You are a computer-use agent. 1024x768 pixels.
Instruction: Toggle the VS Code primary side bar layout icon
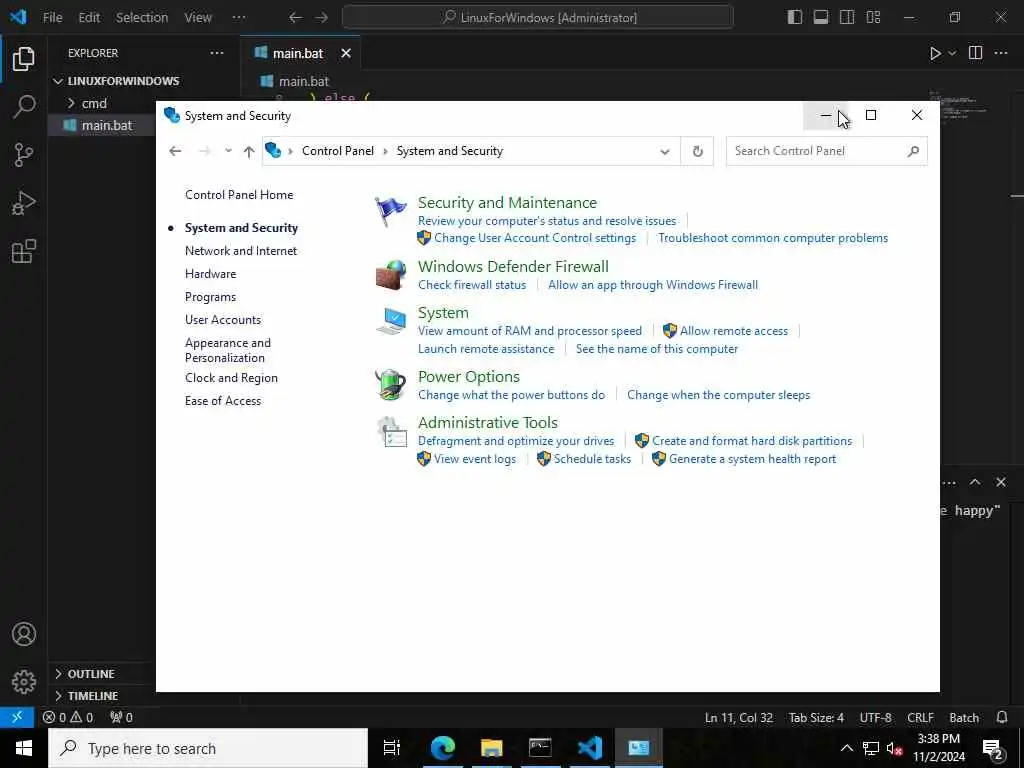795,17
